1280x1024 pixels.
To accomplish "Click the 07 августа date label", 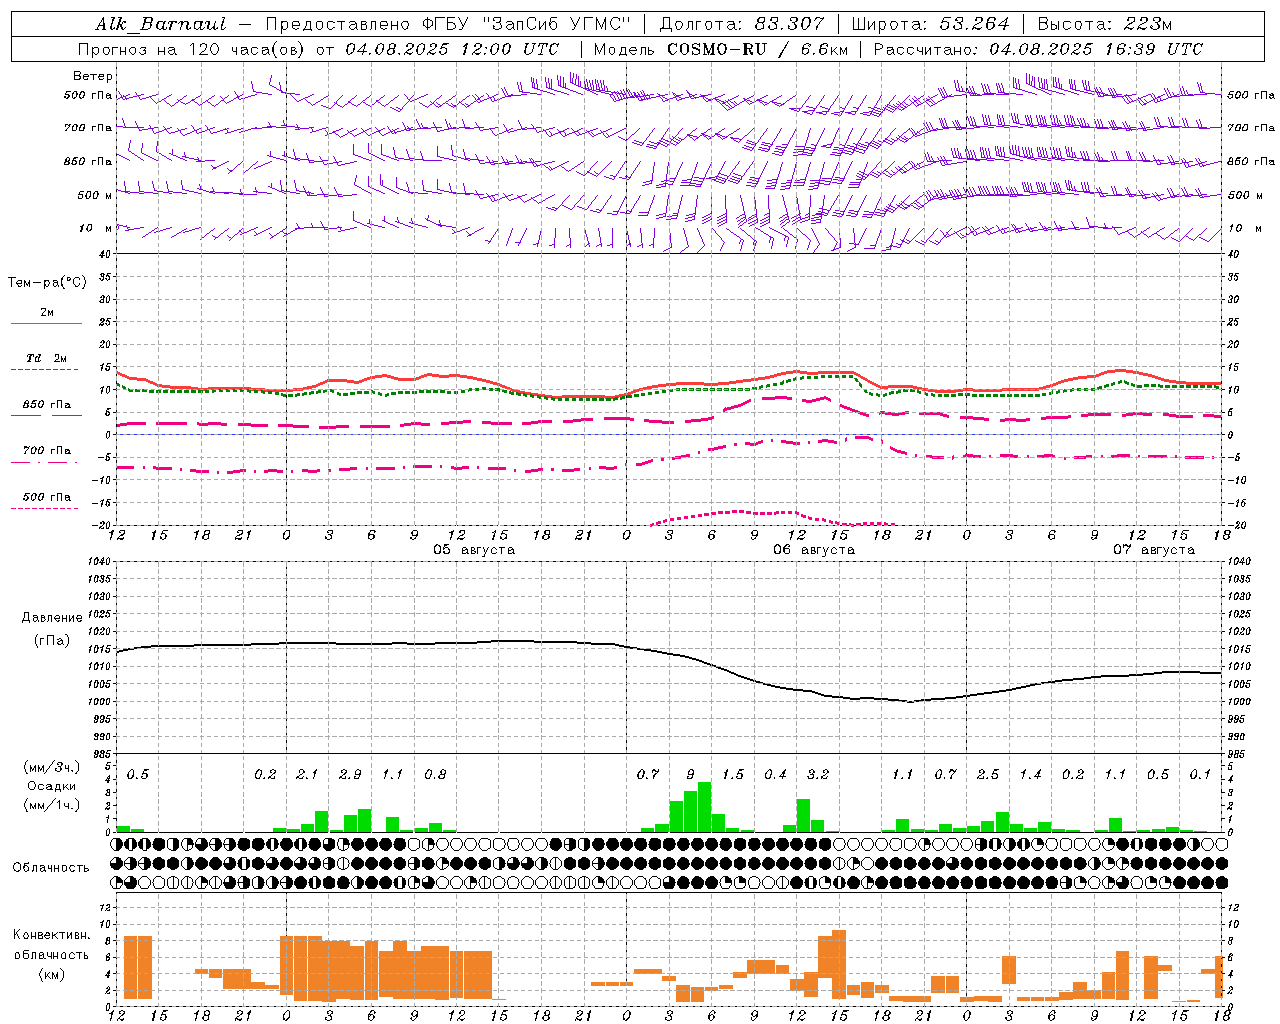I will (1154, 550).
